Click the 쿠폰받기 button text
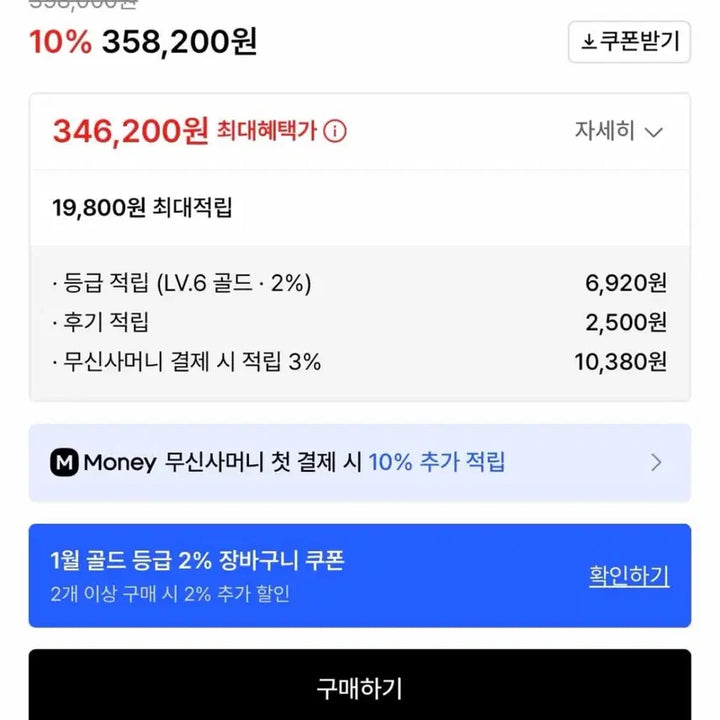This screenshot has width=720, height=720. [640, 42]
